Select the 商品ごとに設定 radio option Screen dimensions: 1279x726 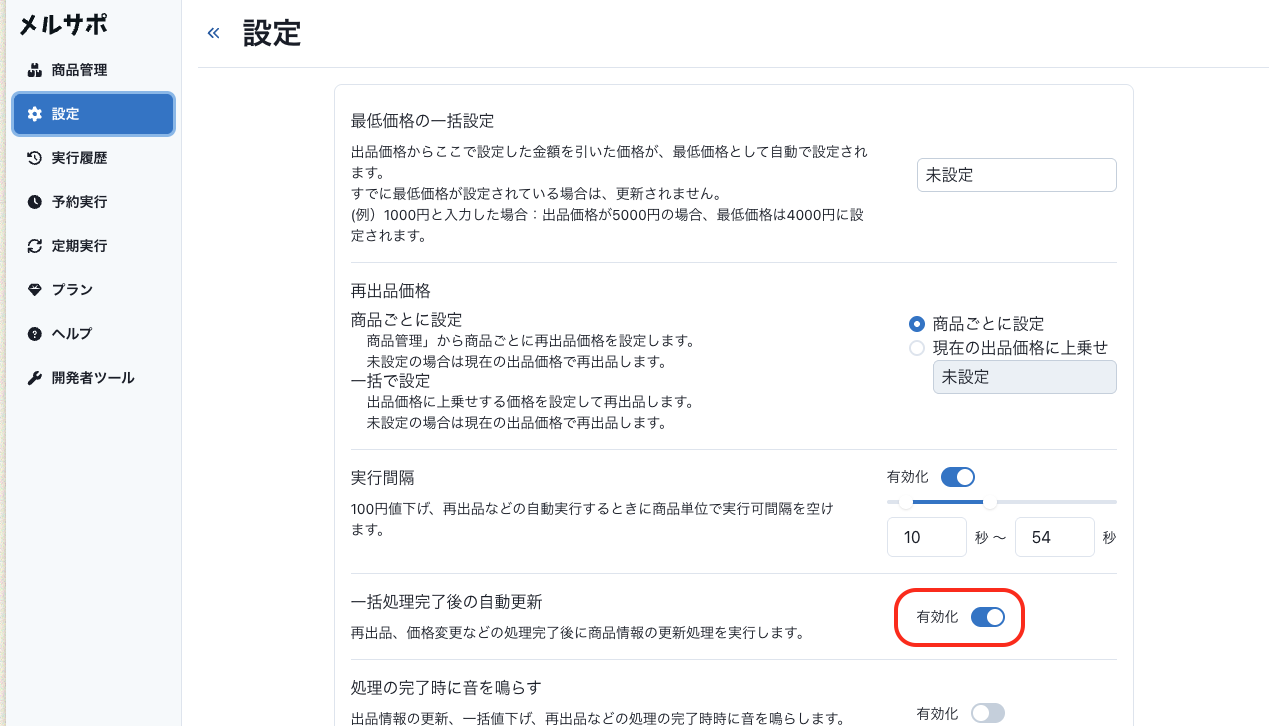pyautogui.click(x=917, y=324)
